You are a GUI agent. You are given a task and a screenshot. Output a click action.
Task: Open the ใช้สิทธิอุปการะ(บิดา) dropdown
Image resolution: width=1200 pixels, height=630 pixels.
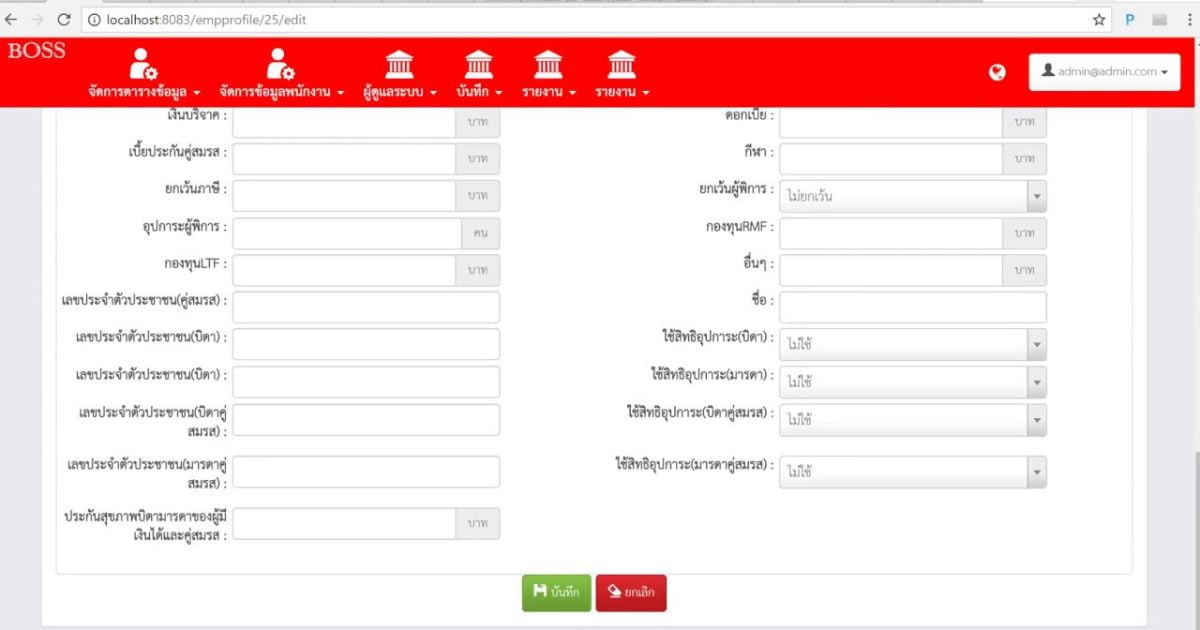[913, 345]
